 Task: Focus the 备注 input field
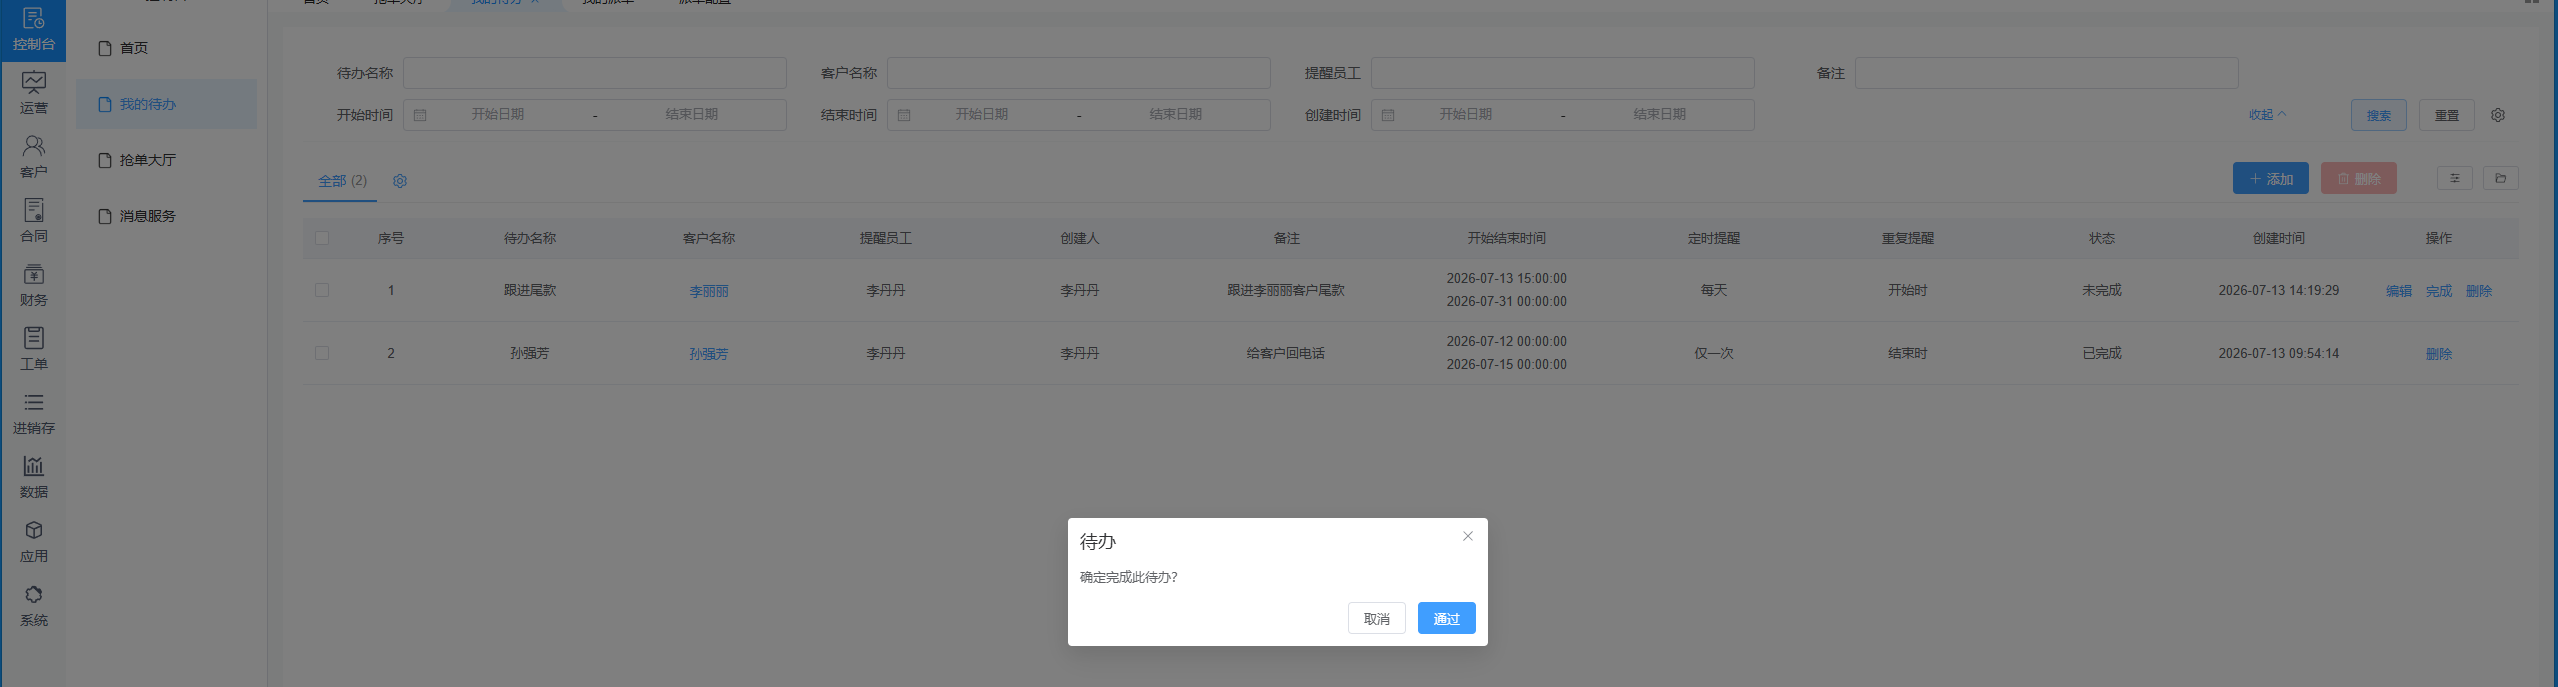click(2046, 73)
